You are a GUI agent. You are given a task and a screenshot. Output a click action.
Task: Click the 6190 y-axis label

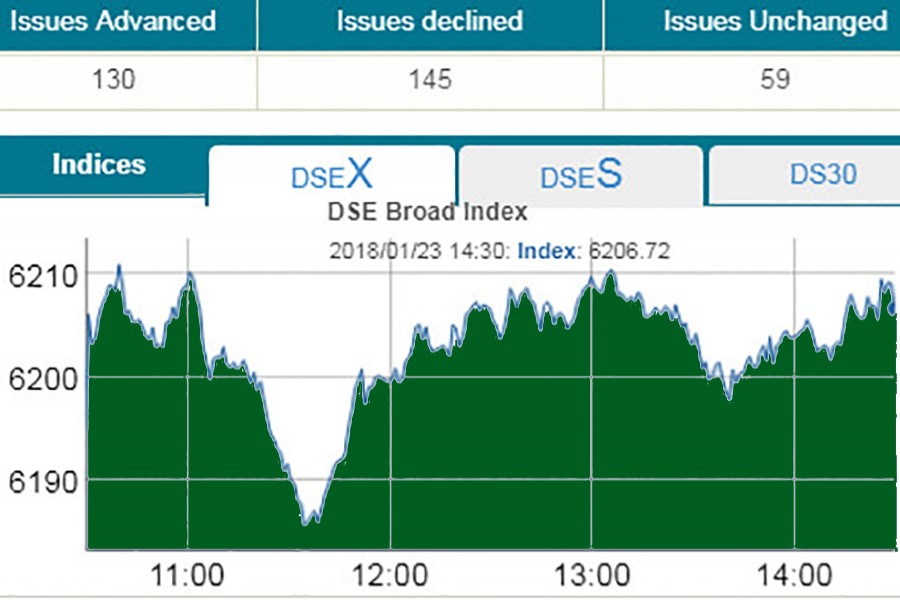[x=38, y=480]
